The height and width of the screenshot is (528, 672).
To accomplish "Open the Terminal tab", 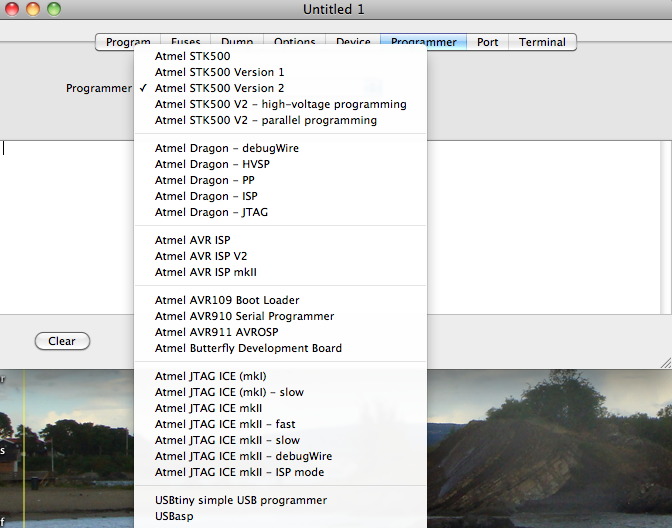I will point(542,42).
